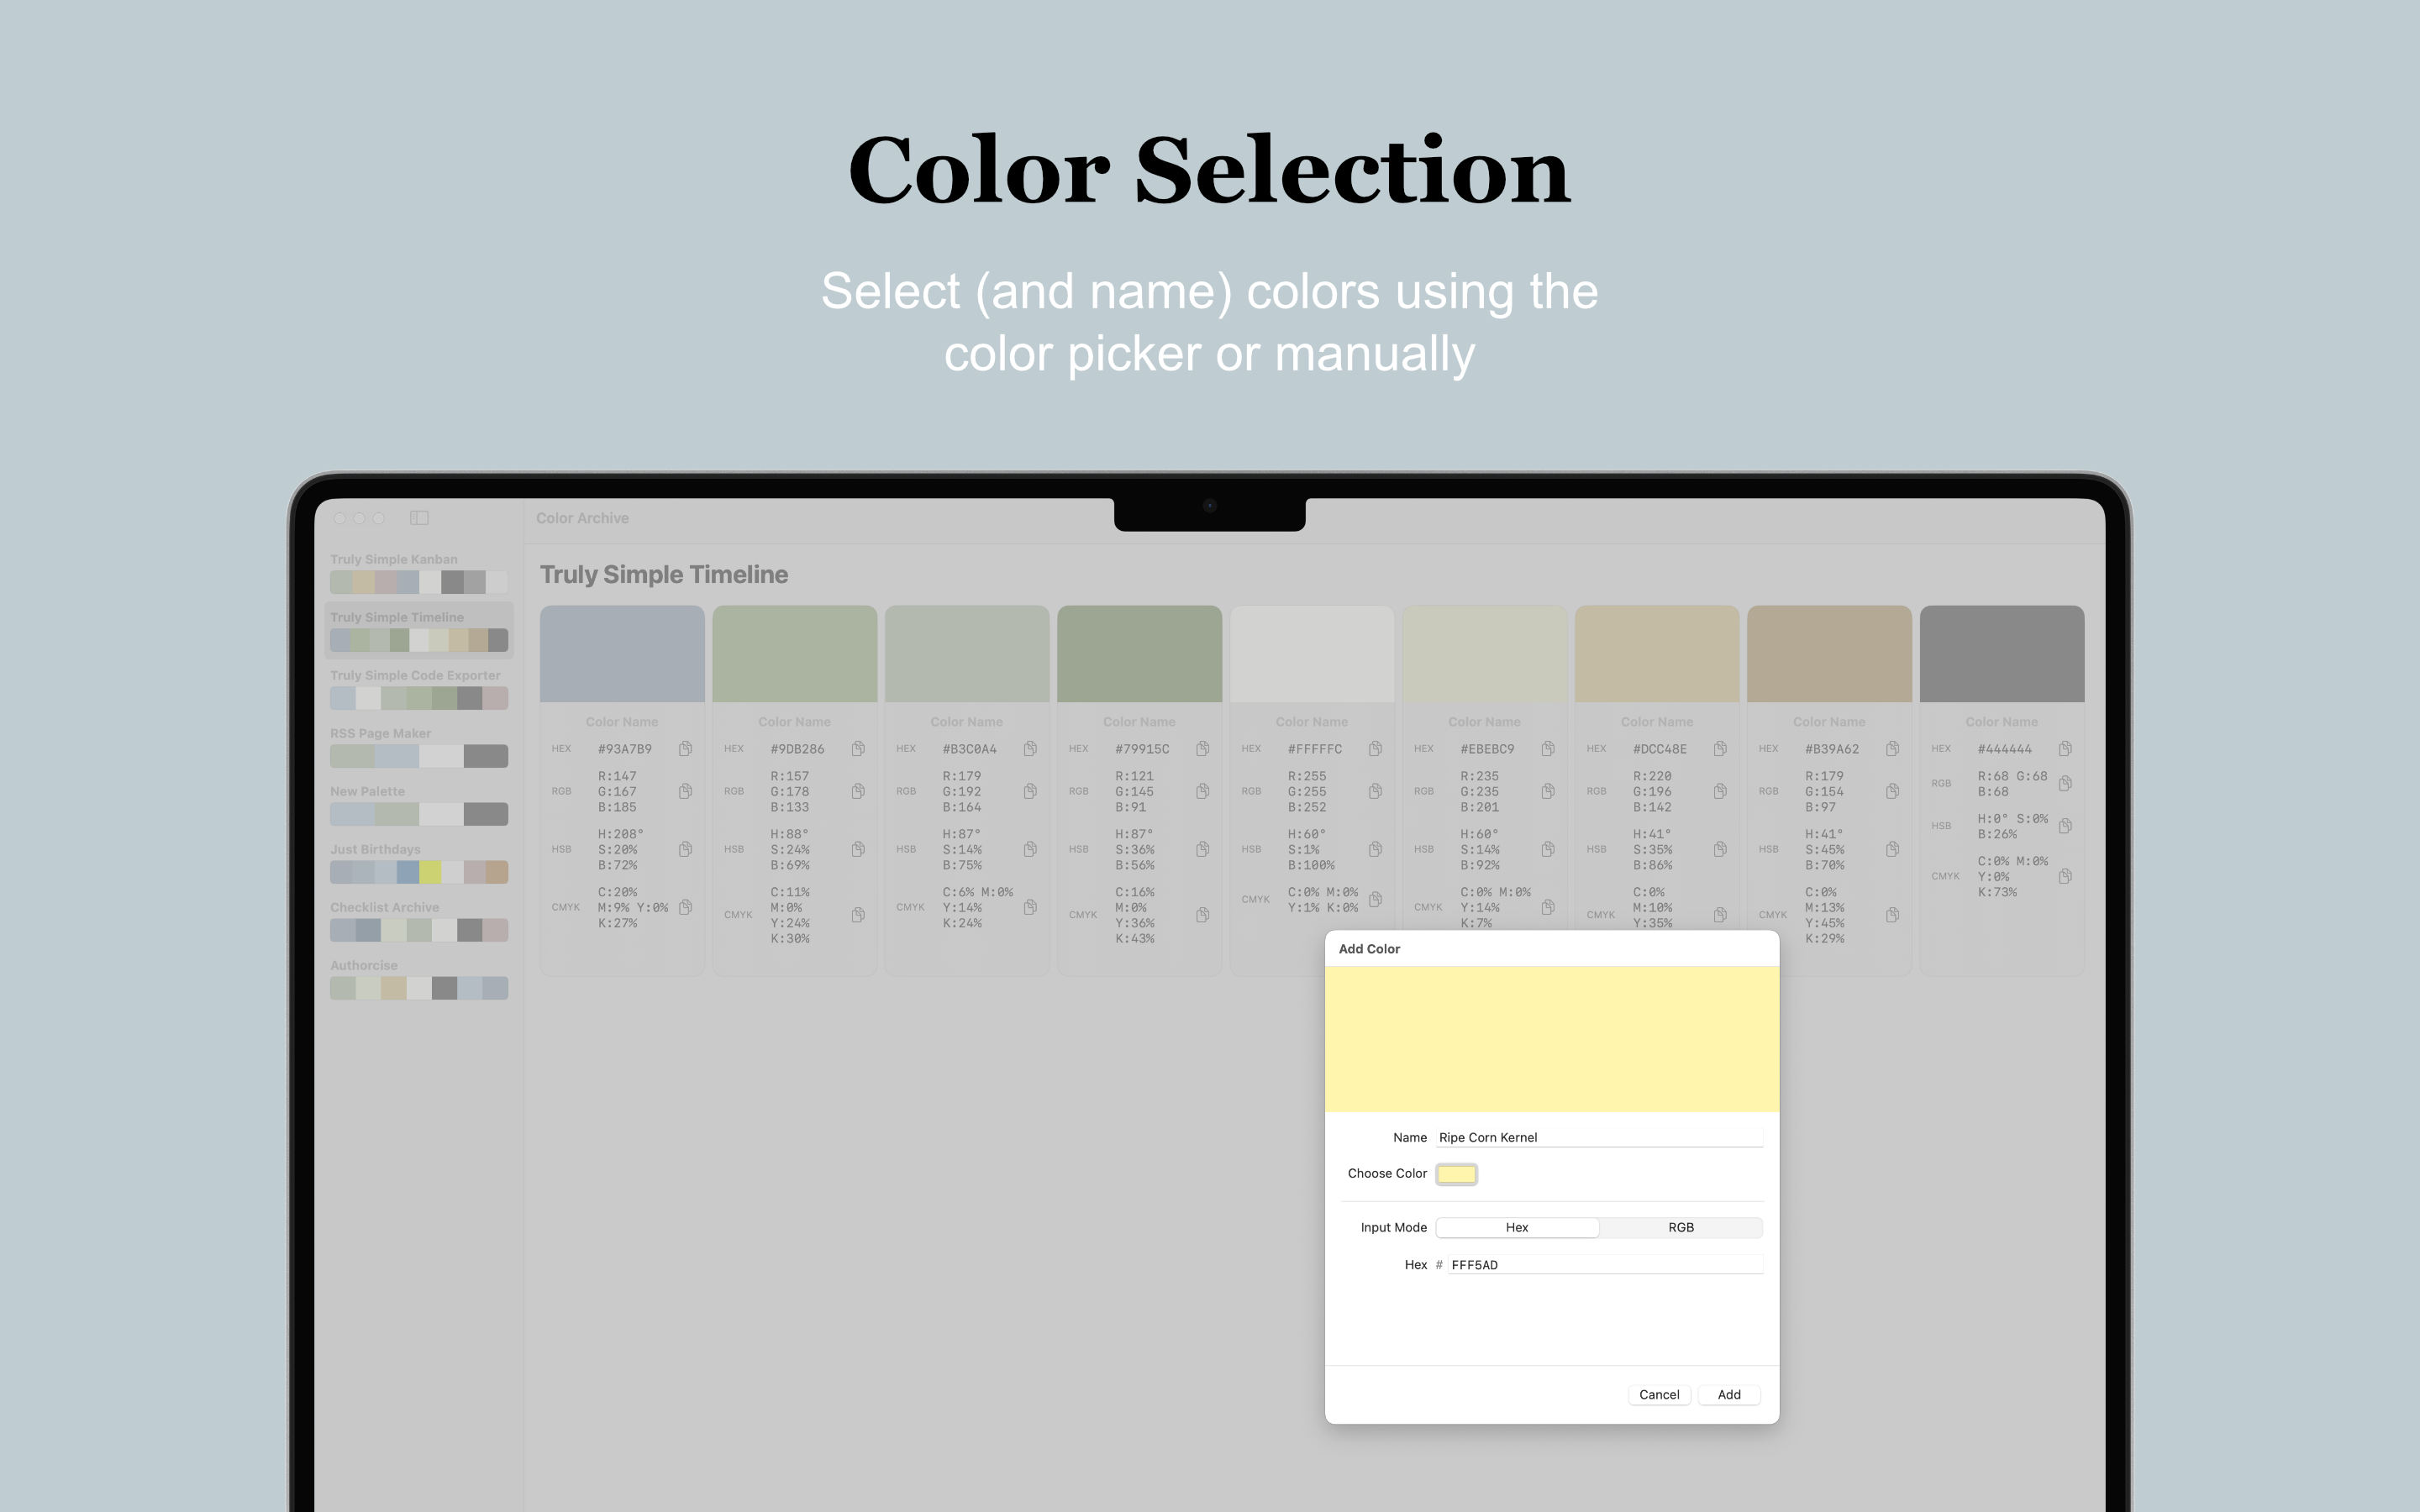Click the yellow color preview area
2420x1512 pixels.
[x=1552, y=1039]
